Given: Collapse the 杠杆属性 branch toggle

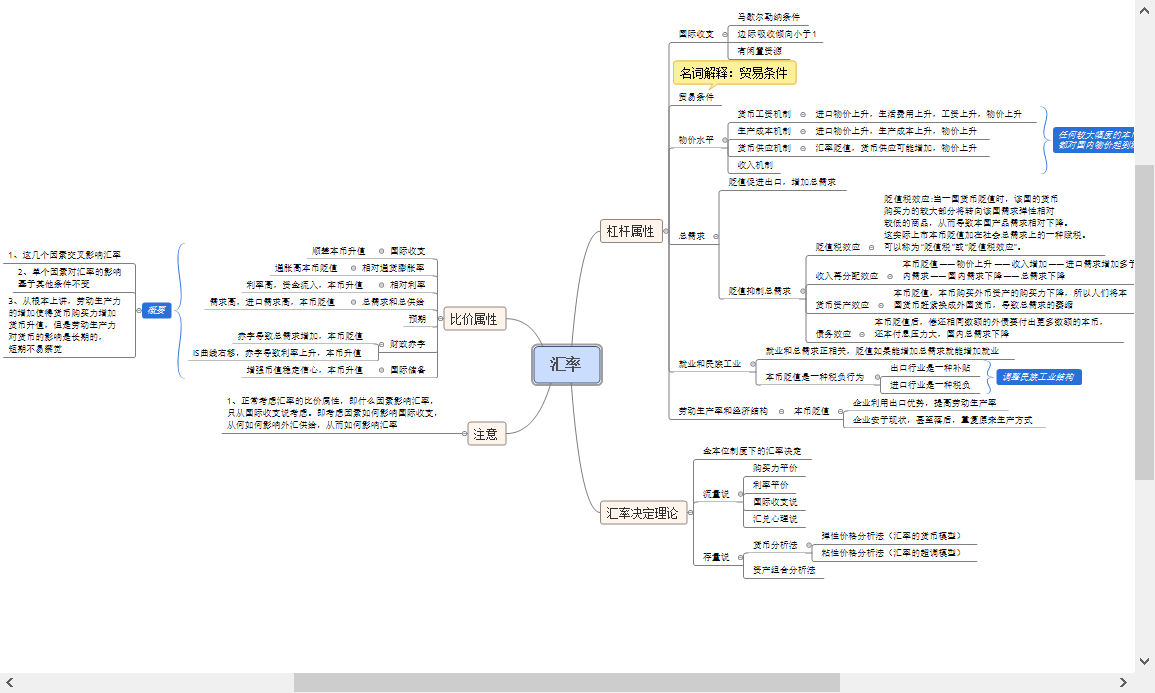Looking at the screenshot, I should click(668, 232).
